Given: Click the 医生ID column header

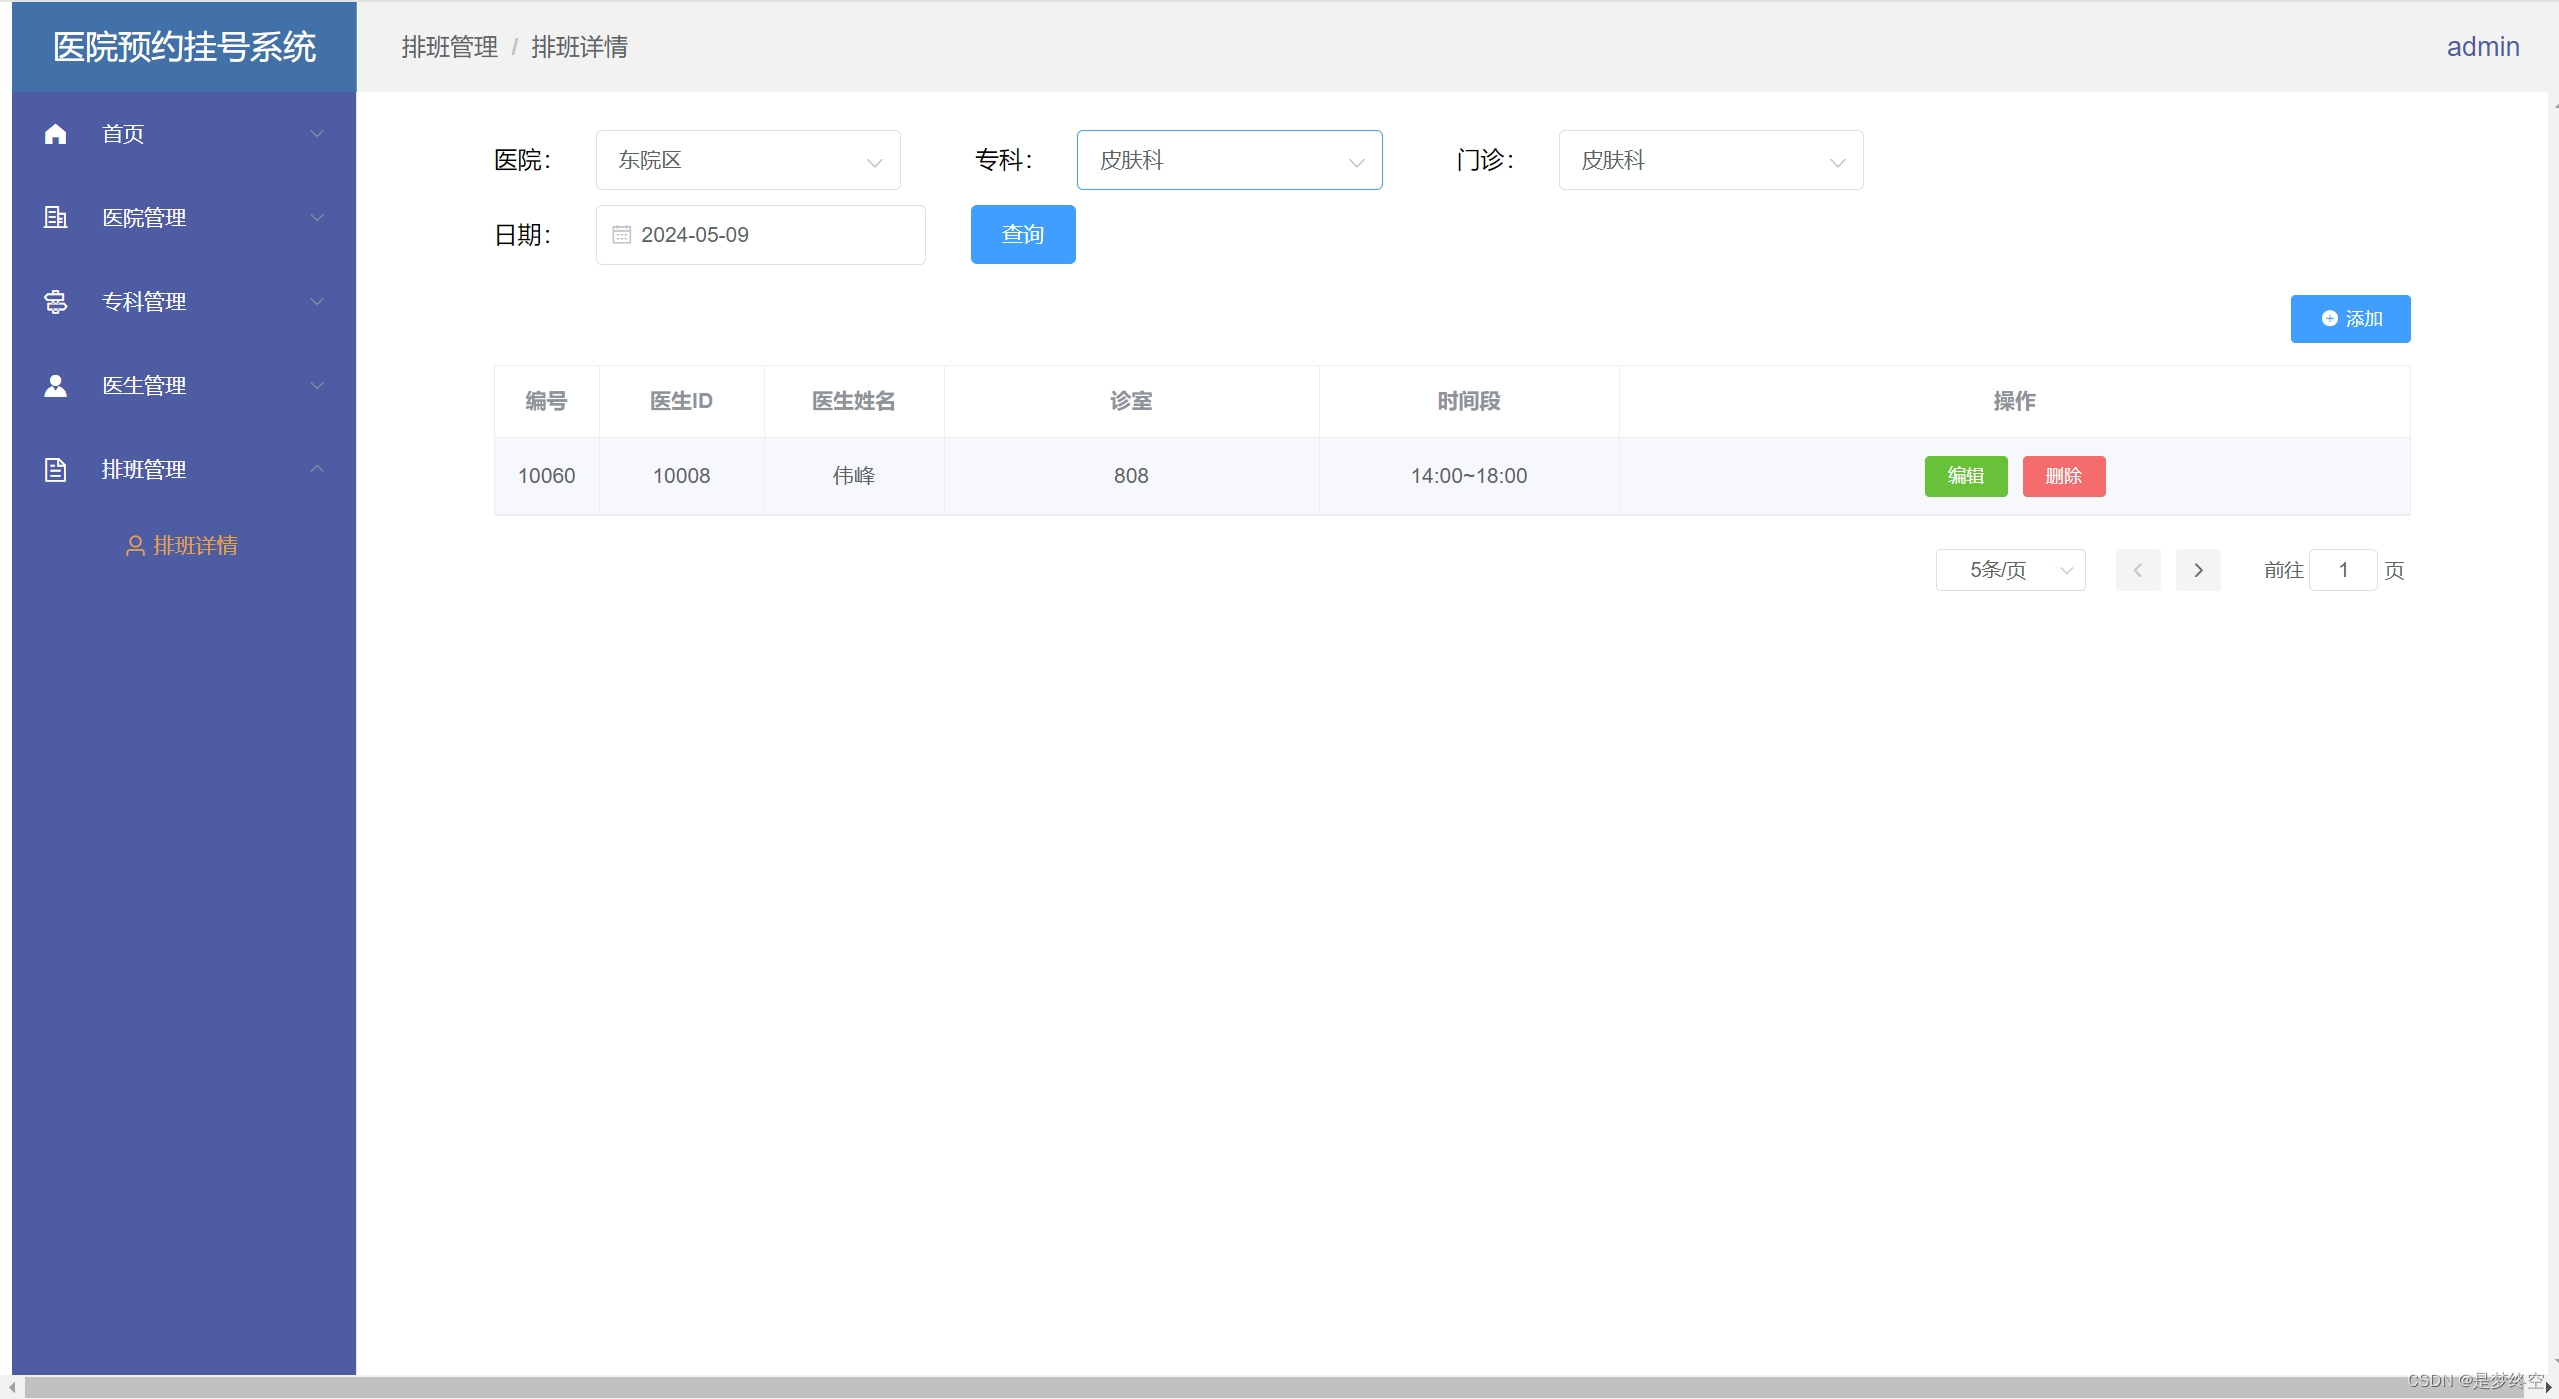Looking at the screenshot, I should 681,401.
